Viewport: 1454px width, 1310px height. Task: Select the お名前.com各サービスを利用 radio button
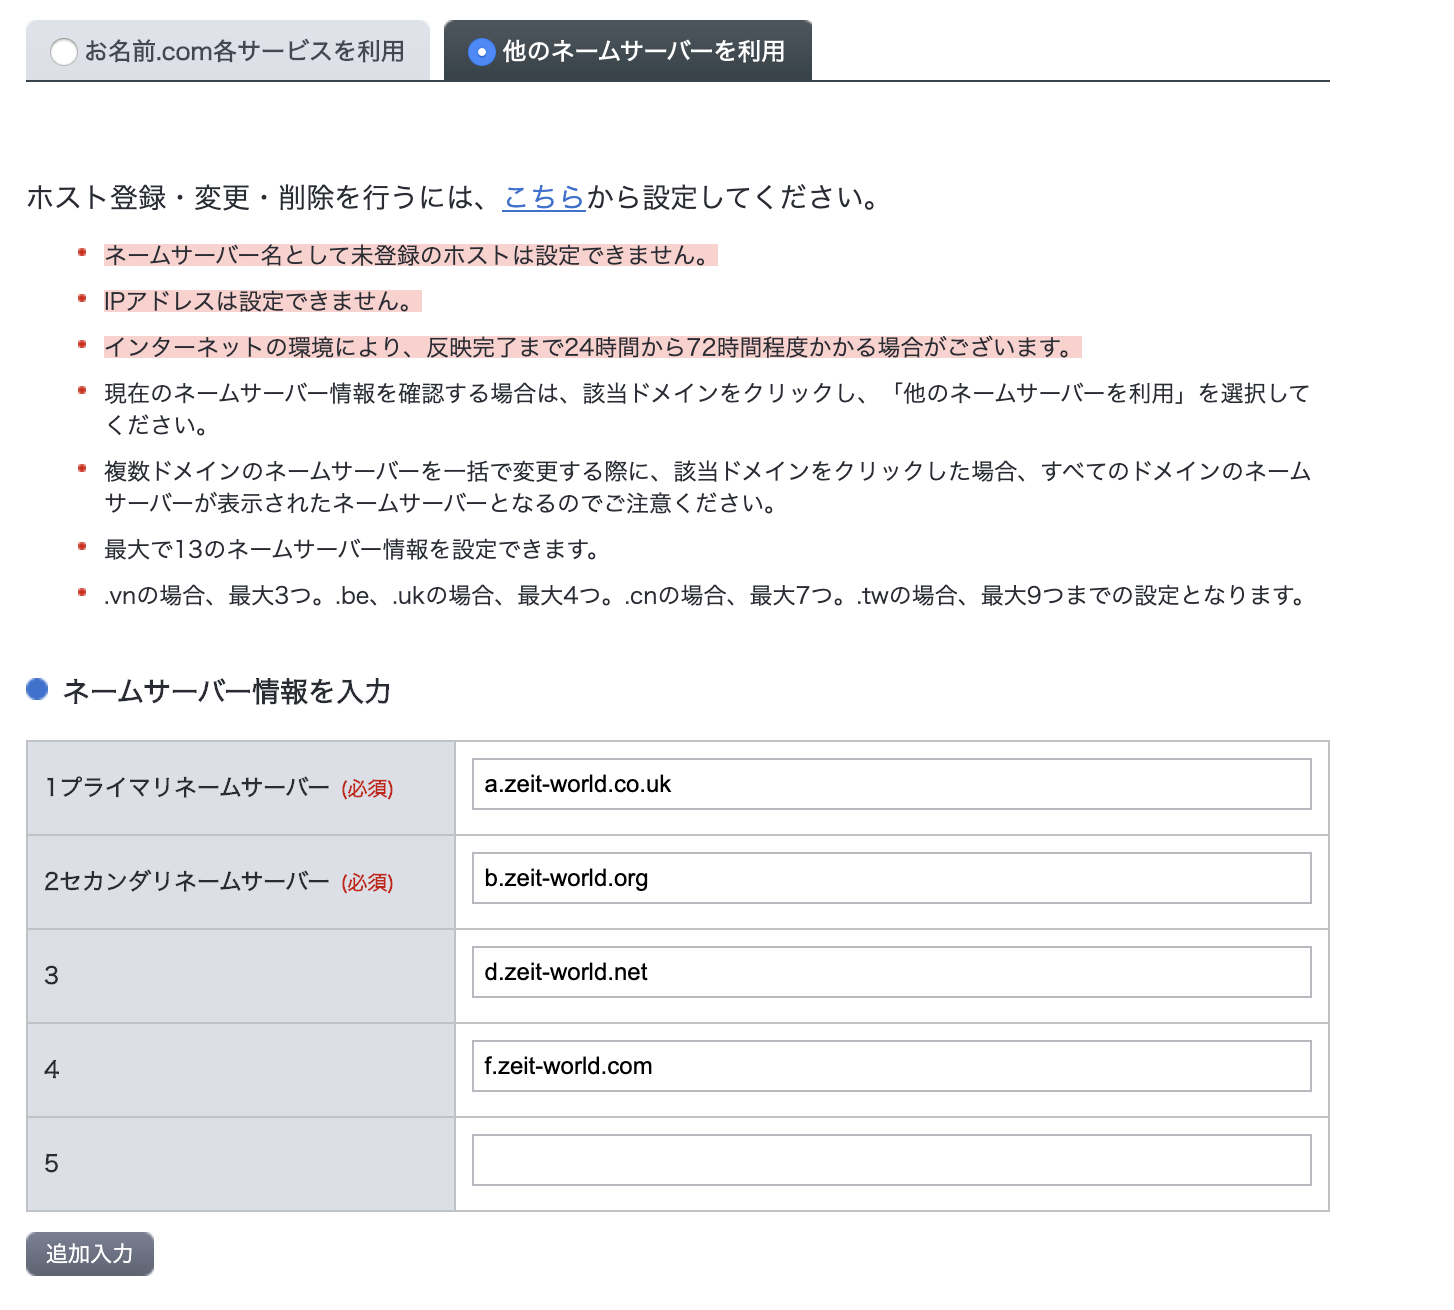coord(64,52)
